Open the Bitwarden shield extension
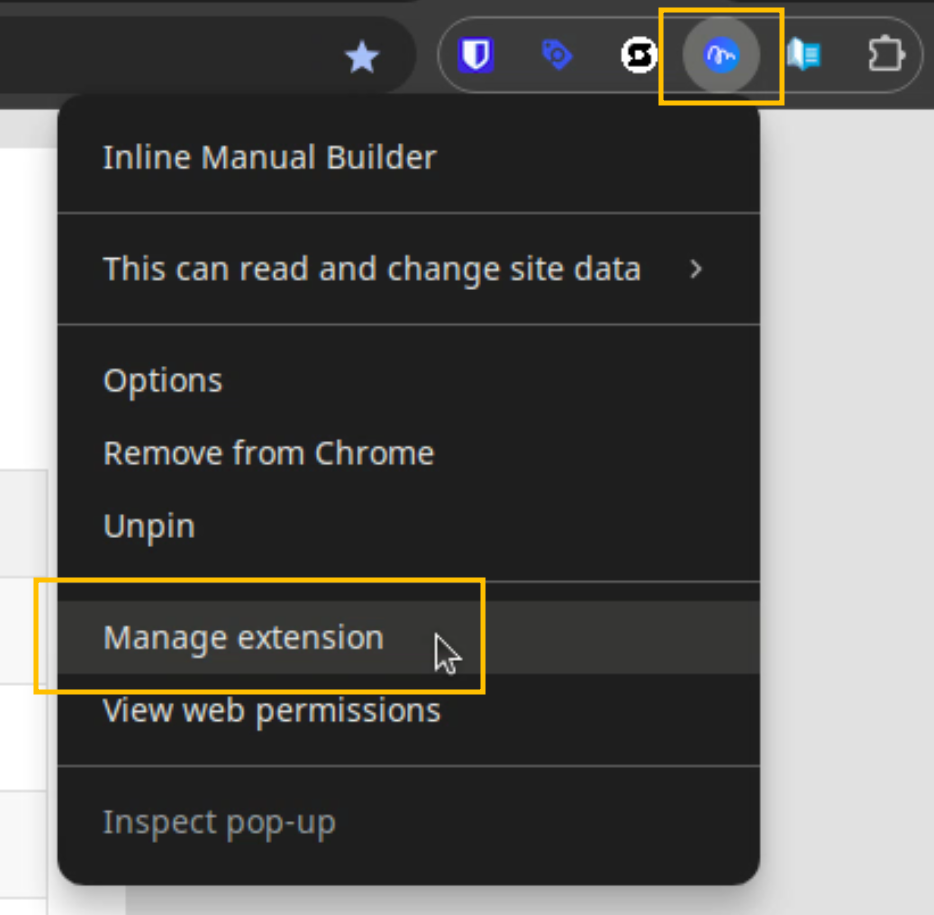The width and height of the screenshot is (934, 915). (477, 55)
